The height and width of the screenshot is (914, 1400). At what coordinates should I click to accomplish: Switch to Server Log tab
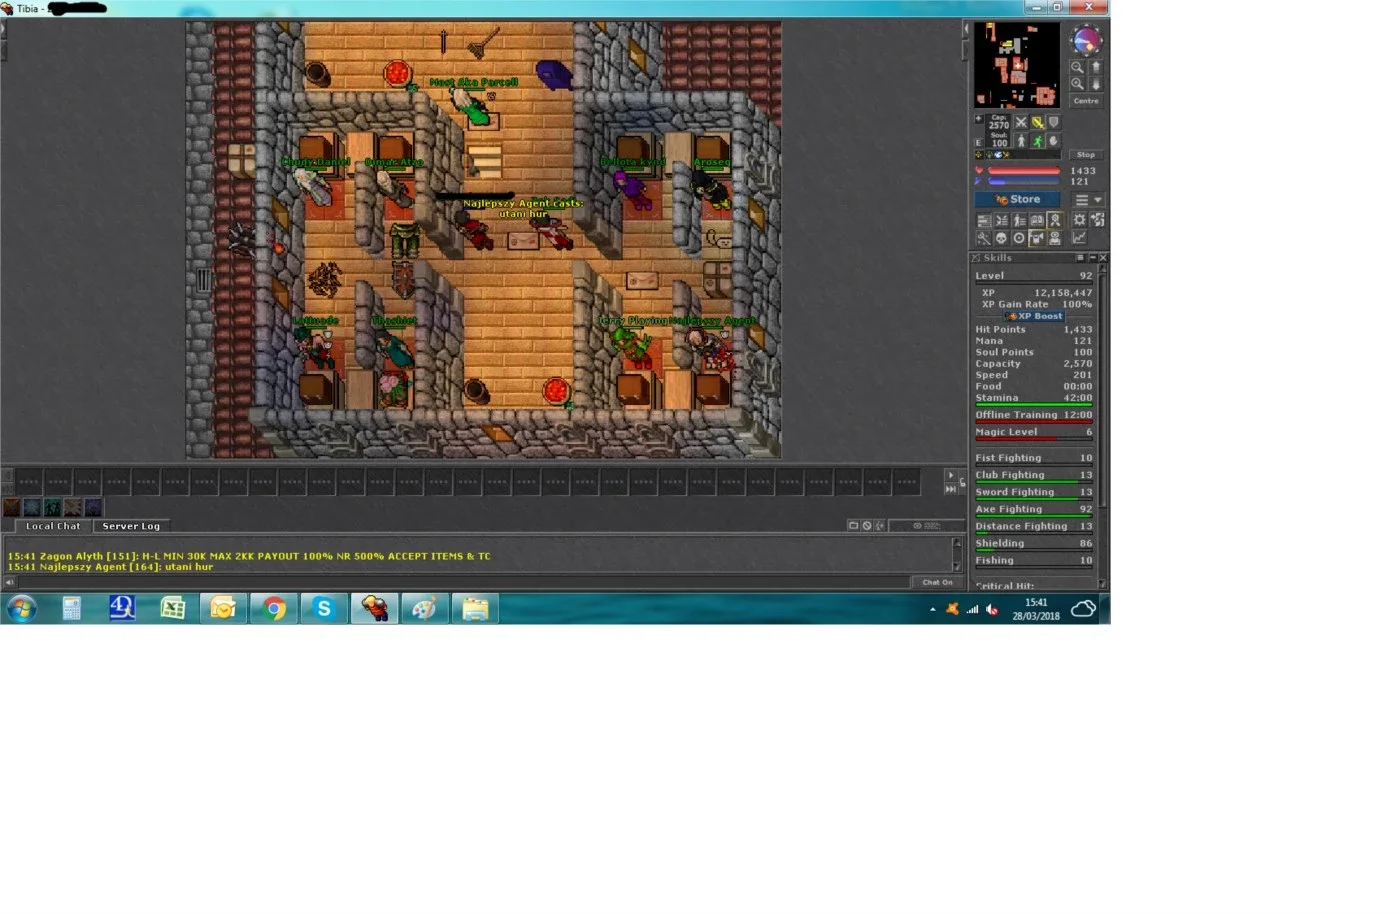pyautogui.click(x=131, y=526)
